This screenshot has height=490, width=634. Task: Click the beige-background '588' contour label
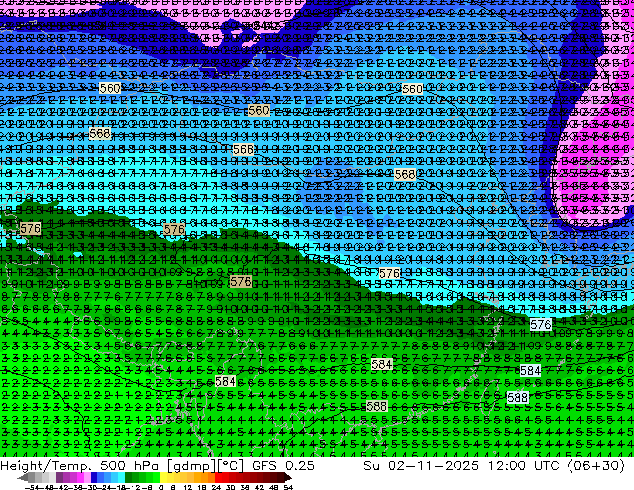[376, 406]
